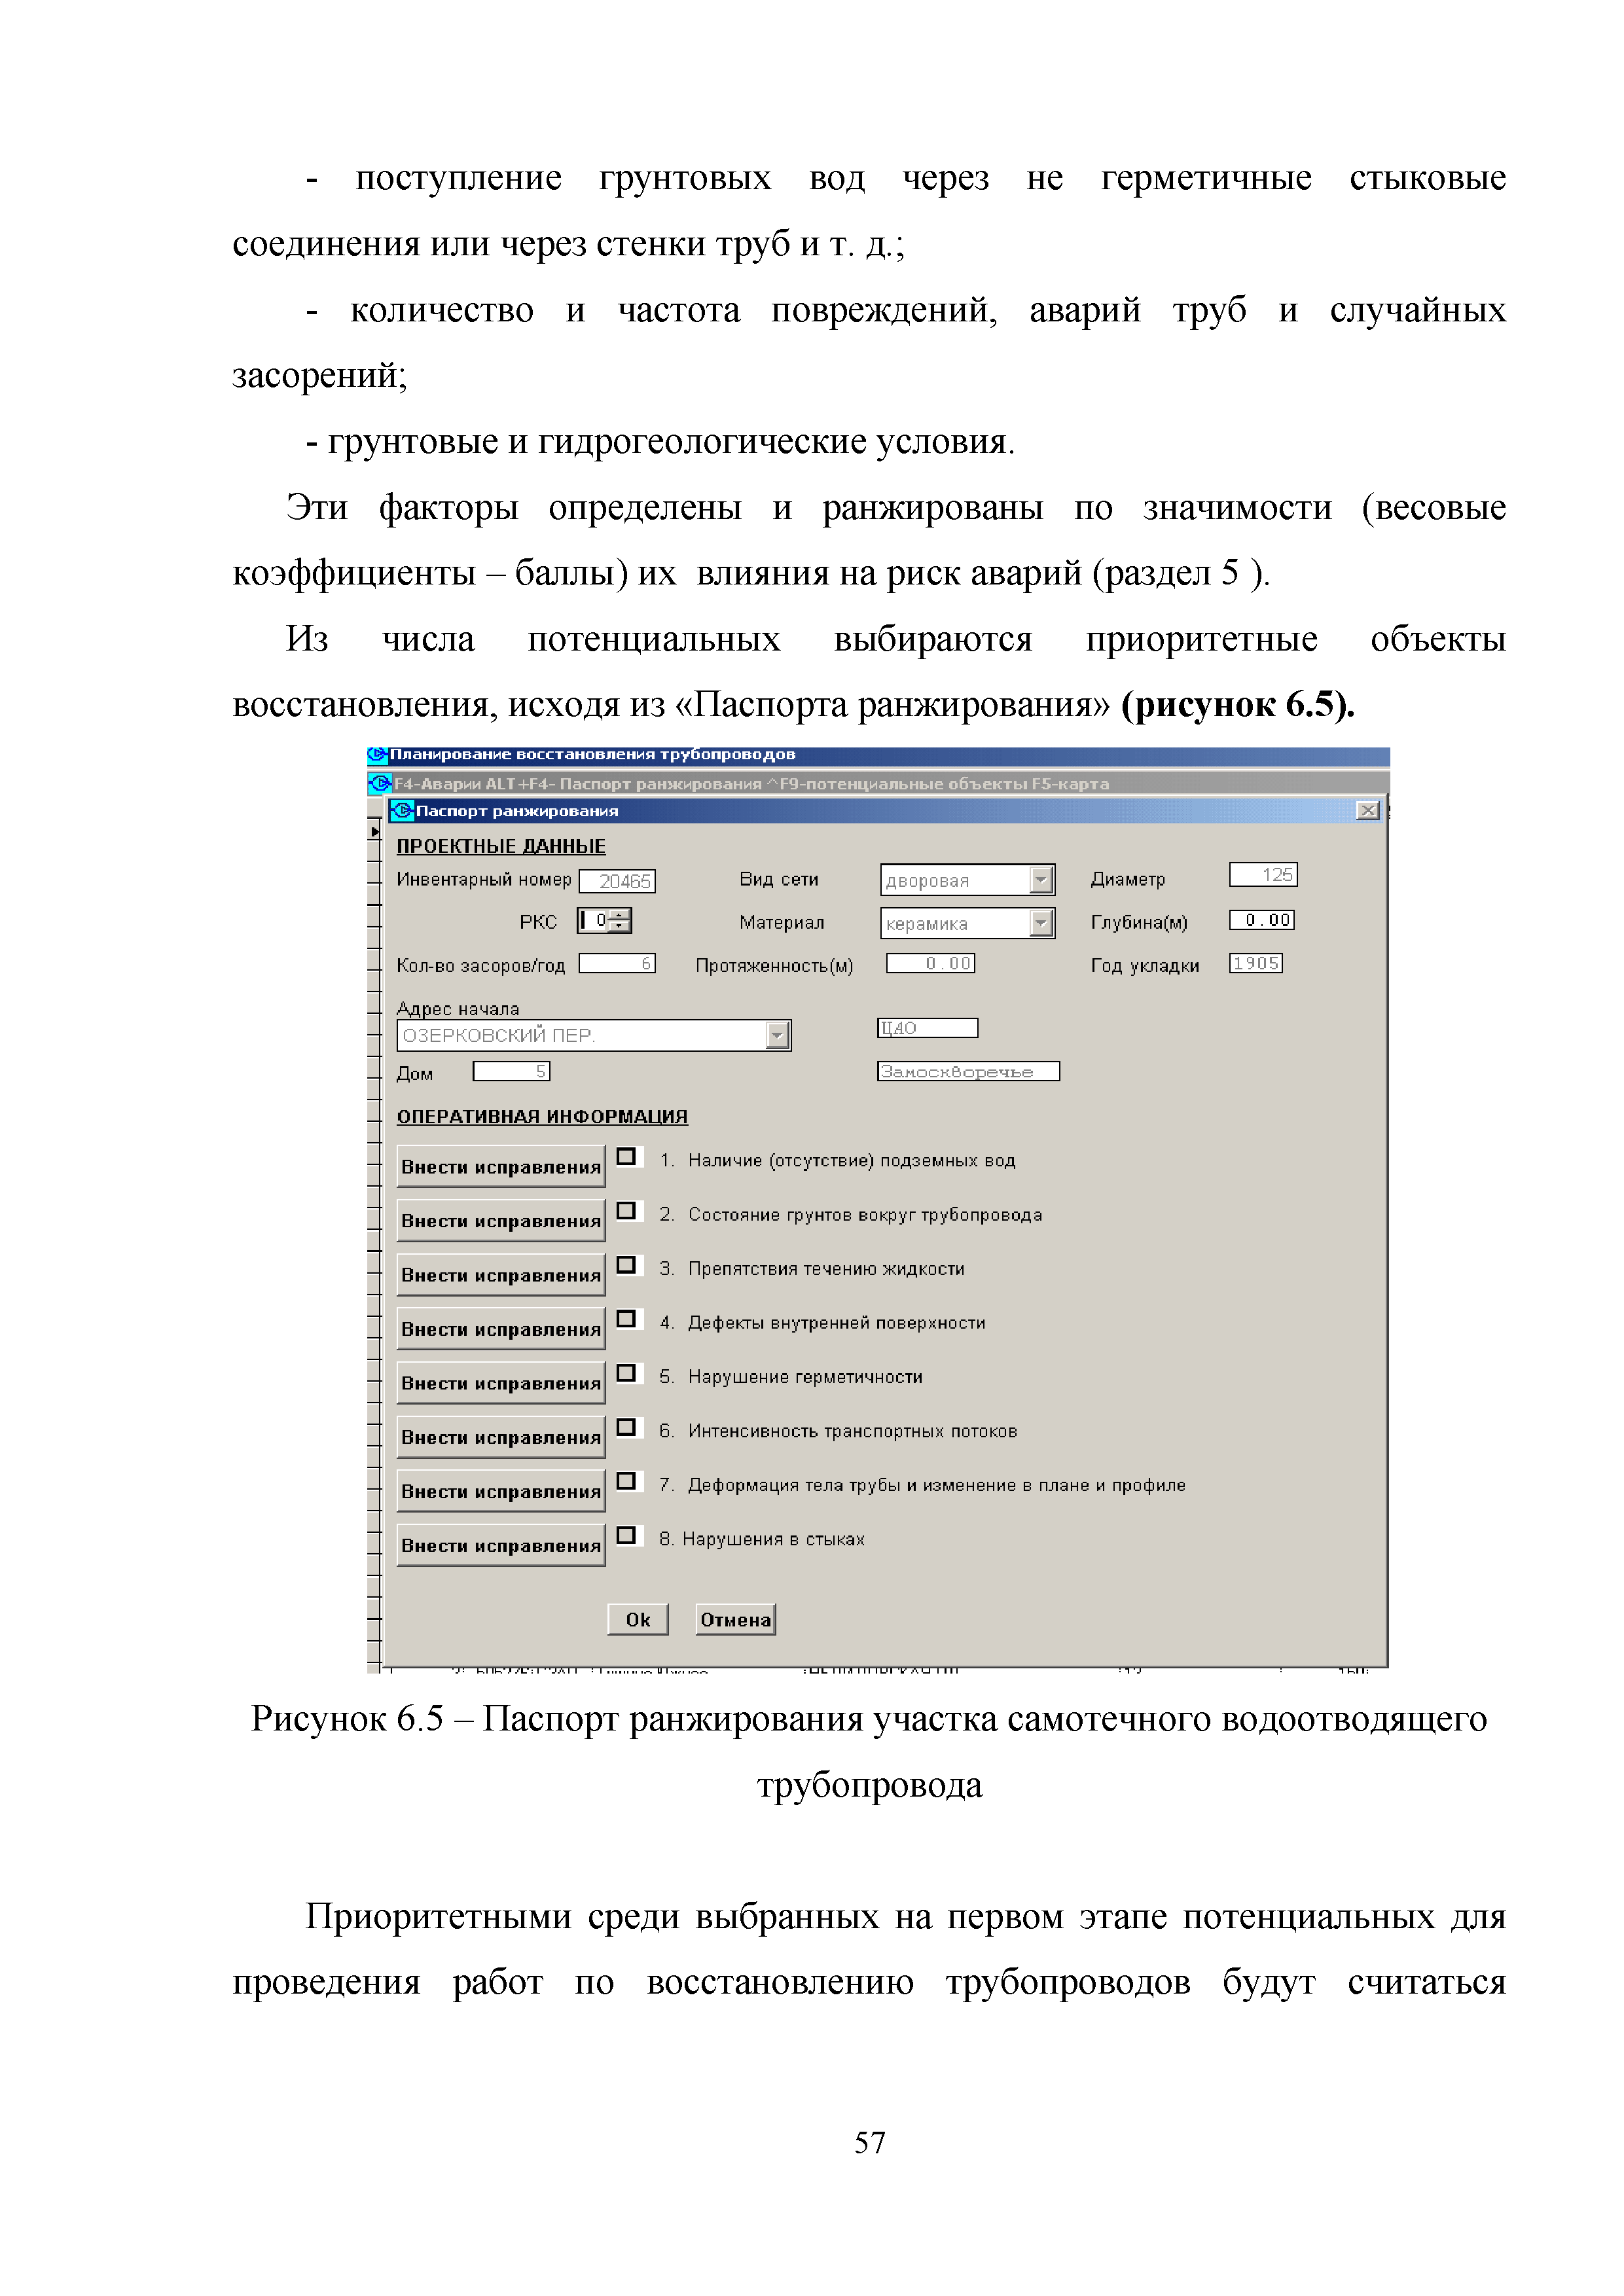1624x2296 pixels.
Task: Expand the Адрес начала street dropdown
Action: 777,1035
